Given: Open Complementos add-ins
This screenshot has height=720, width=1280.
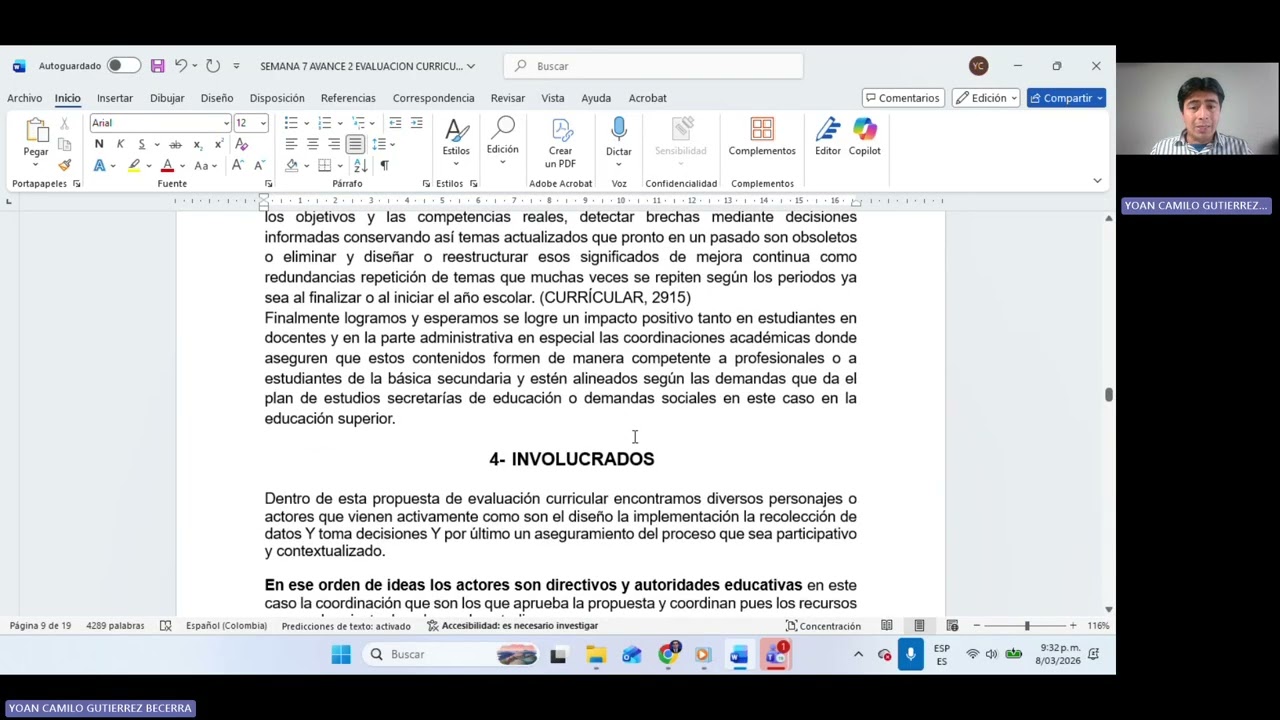Looking at the screenshot, I should click(762, 138).
